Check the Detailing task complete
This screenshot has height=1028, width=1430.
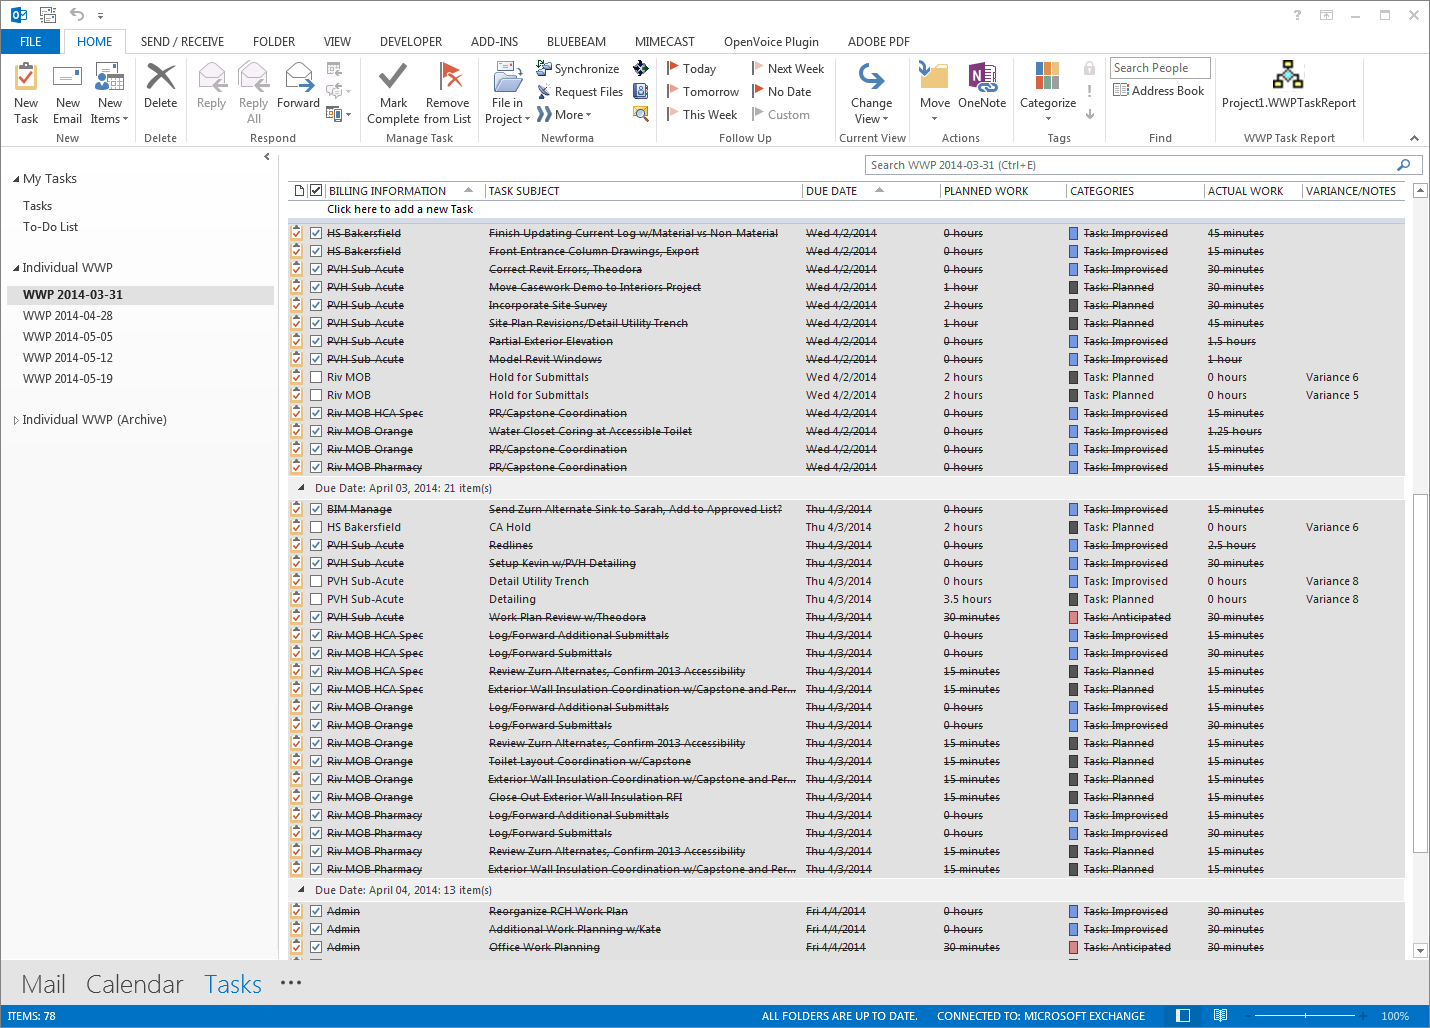[x=316, y=599]
